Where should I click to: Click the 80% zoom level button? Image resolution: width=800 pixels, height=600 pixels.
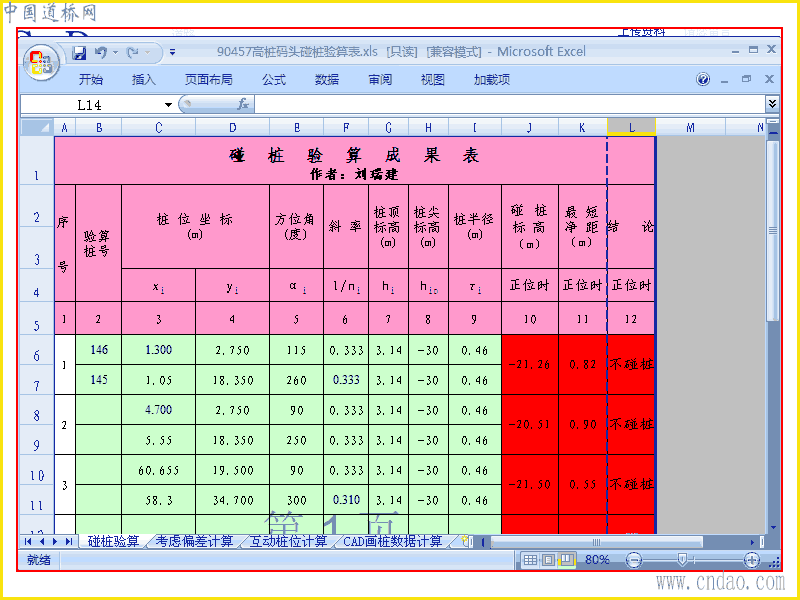(597, 560)
